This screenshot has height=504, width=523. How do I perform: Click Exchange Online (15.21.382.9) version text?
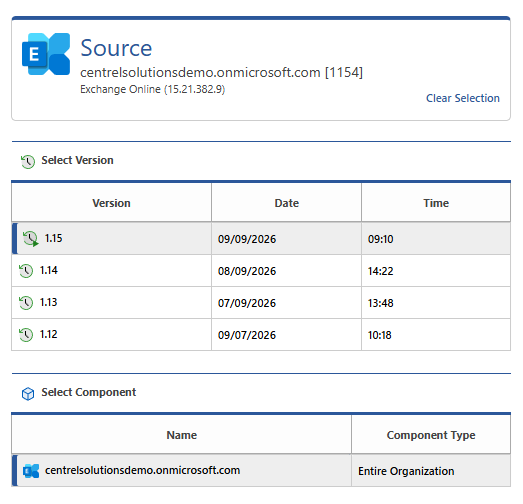[152, 89]
